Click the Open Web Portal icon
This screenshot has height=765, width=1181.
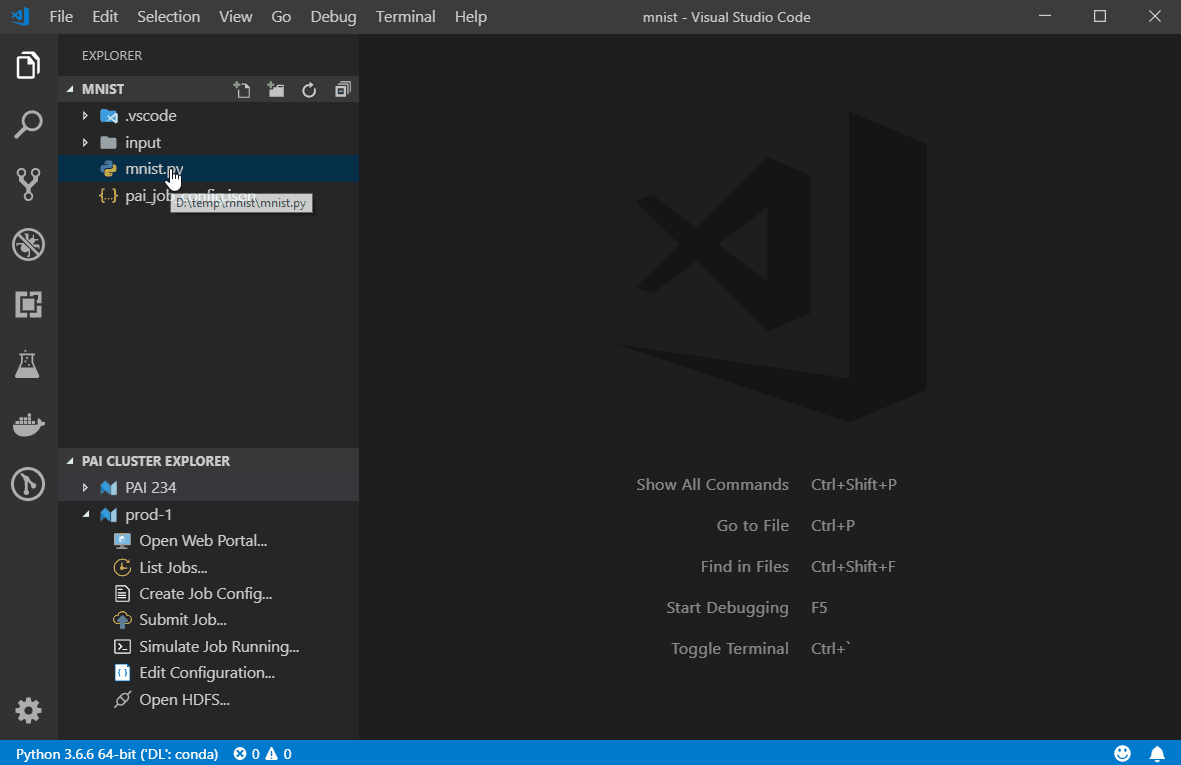122,541
